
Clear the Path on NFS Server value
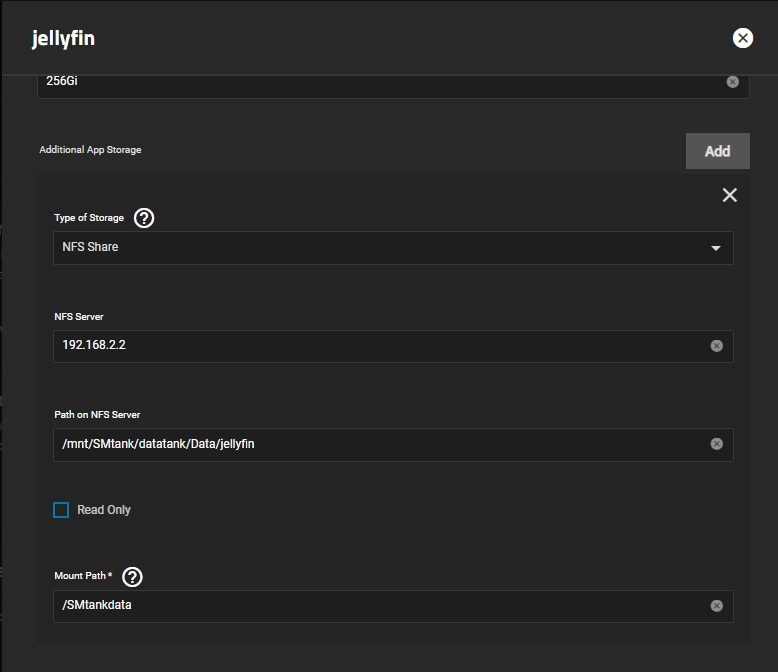716,444
